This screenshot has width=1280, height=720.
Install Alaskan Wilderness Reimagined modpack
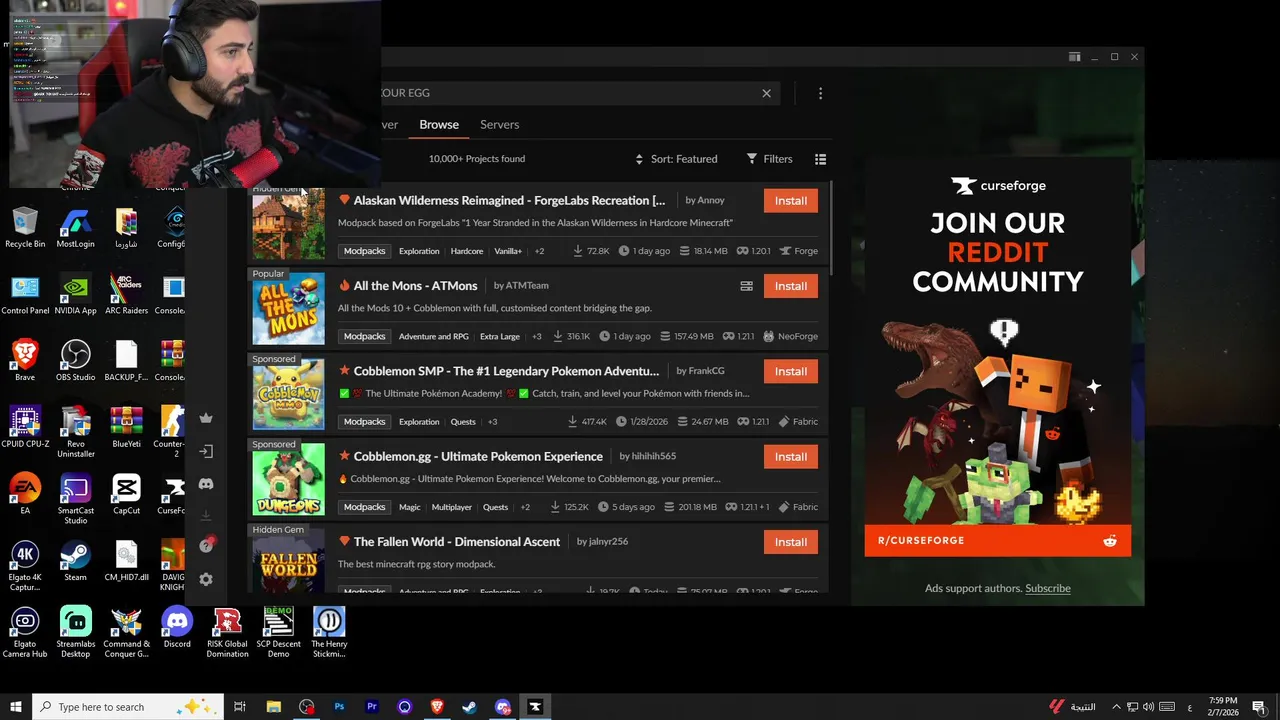[790, 201]
